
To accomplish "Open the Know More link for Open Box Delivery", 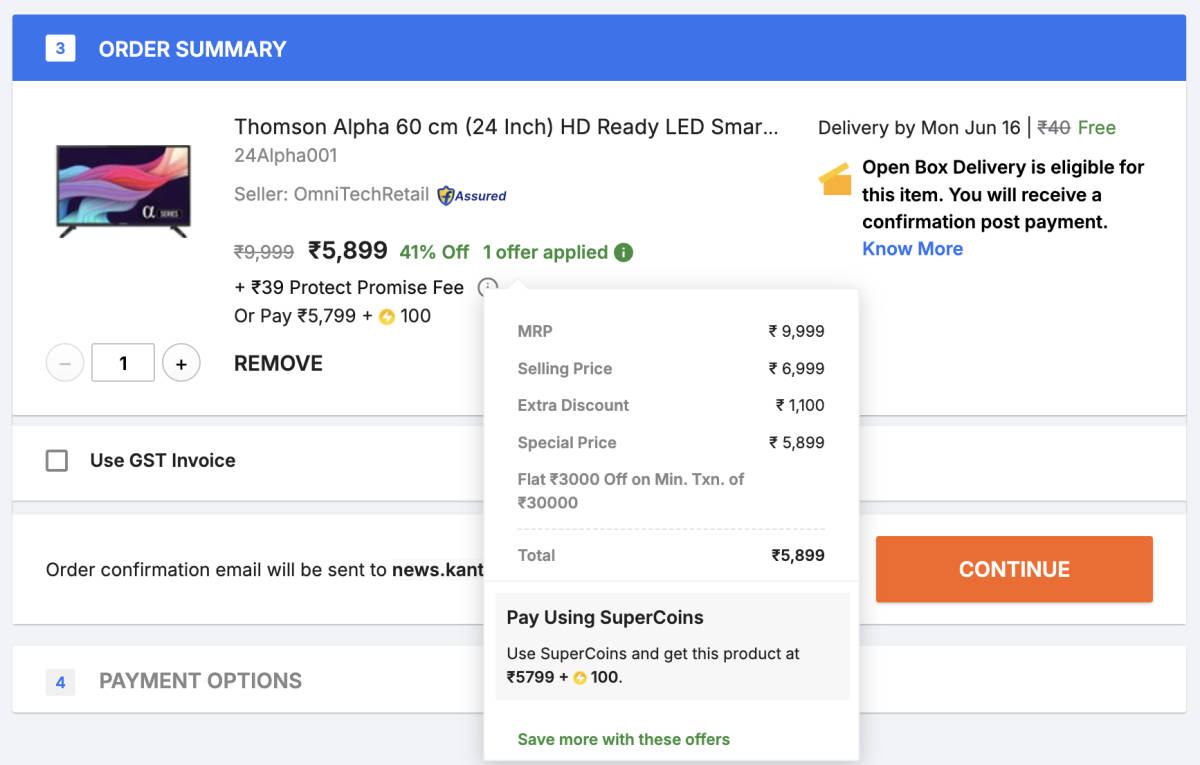I will point(912,249).
